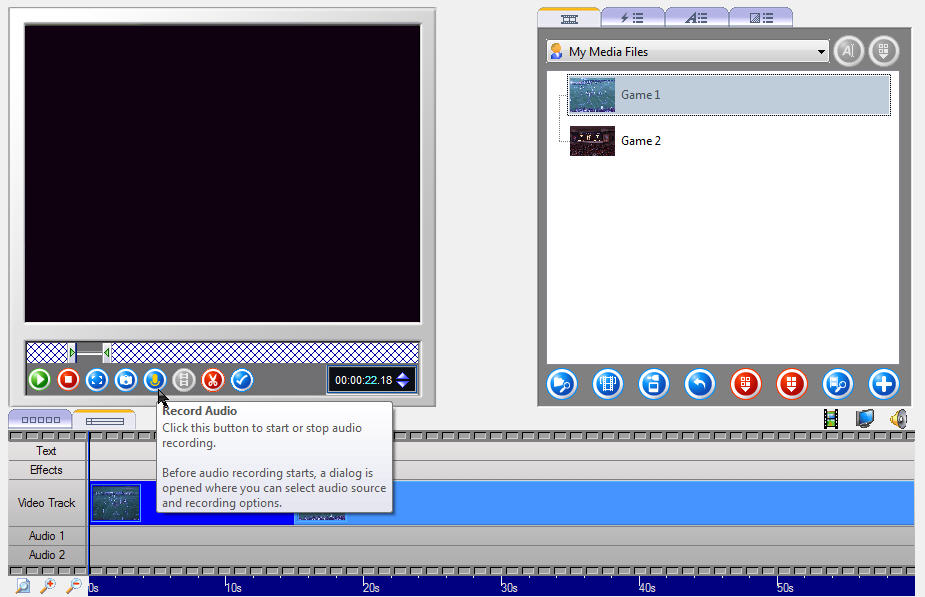925x597 pixels.
Task: Click the grayed grid-arrow button beside dropdown
Action: point(883,51)
